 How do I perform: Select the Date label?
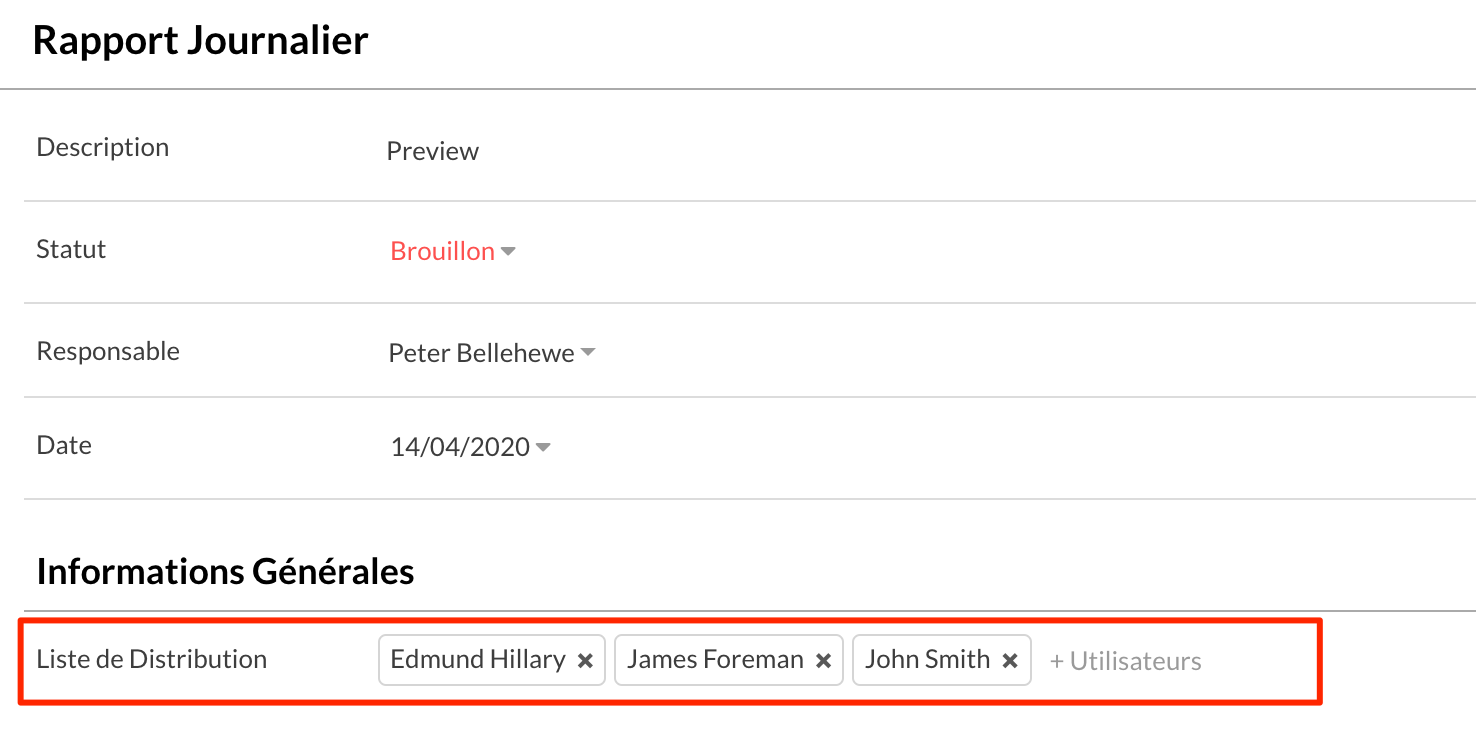pos(63,445)
